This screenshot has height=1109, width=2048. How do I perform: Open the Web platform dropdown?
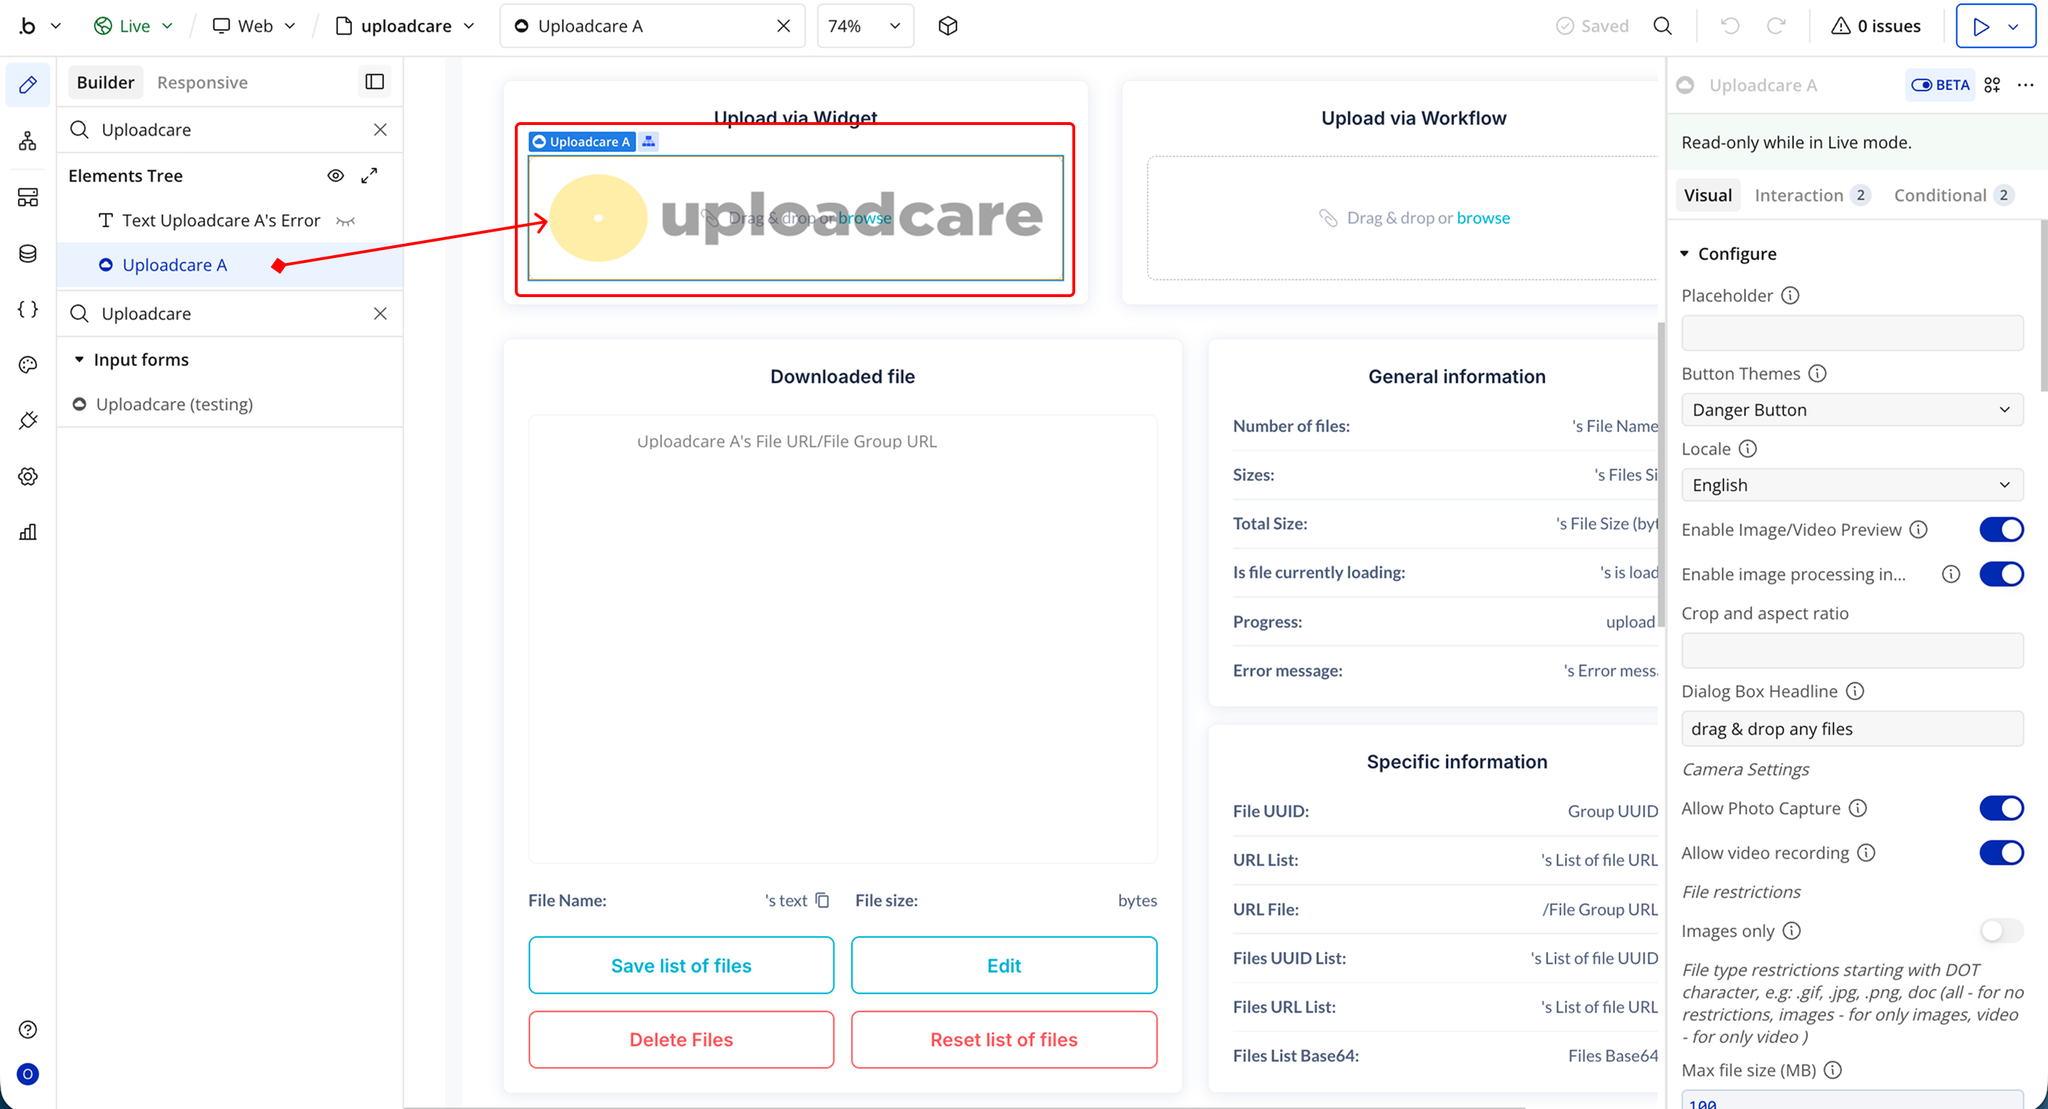(x=254, y=26)
